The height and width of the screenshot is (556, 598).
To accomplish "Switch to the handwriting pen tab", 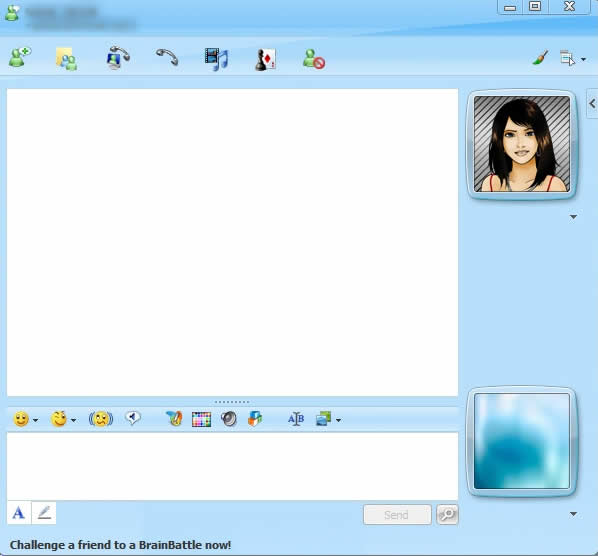I will tap(44, 513).
